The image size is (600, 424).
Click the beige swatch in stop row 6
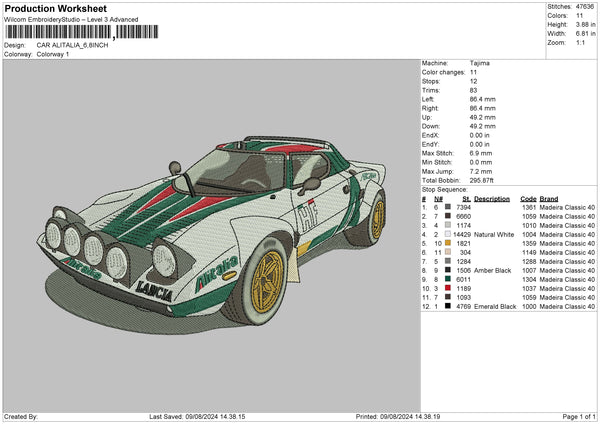448,252
